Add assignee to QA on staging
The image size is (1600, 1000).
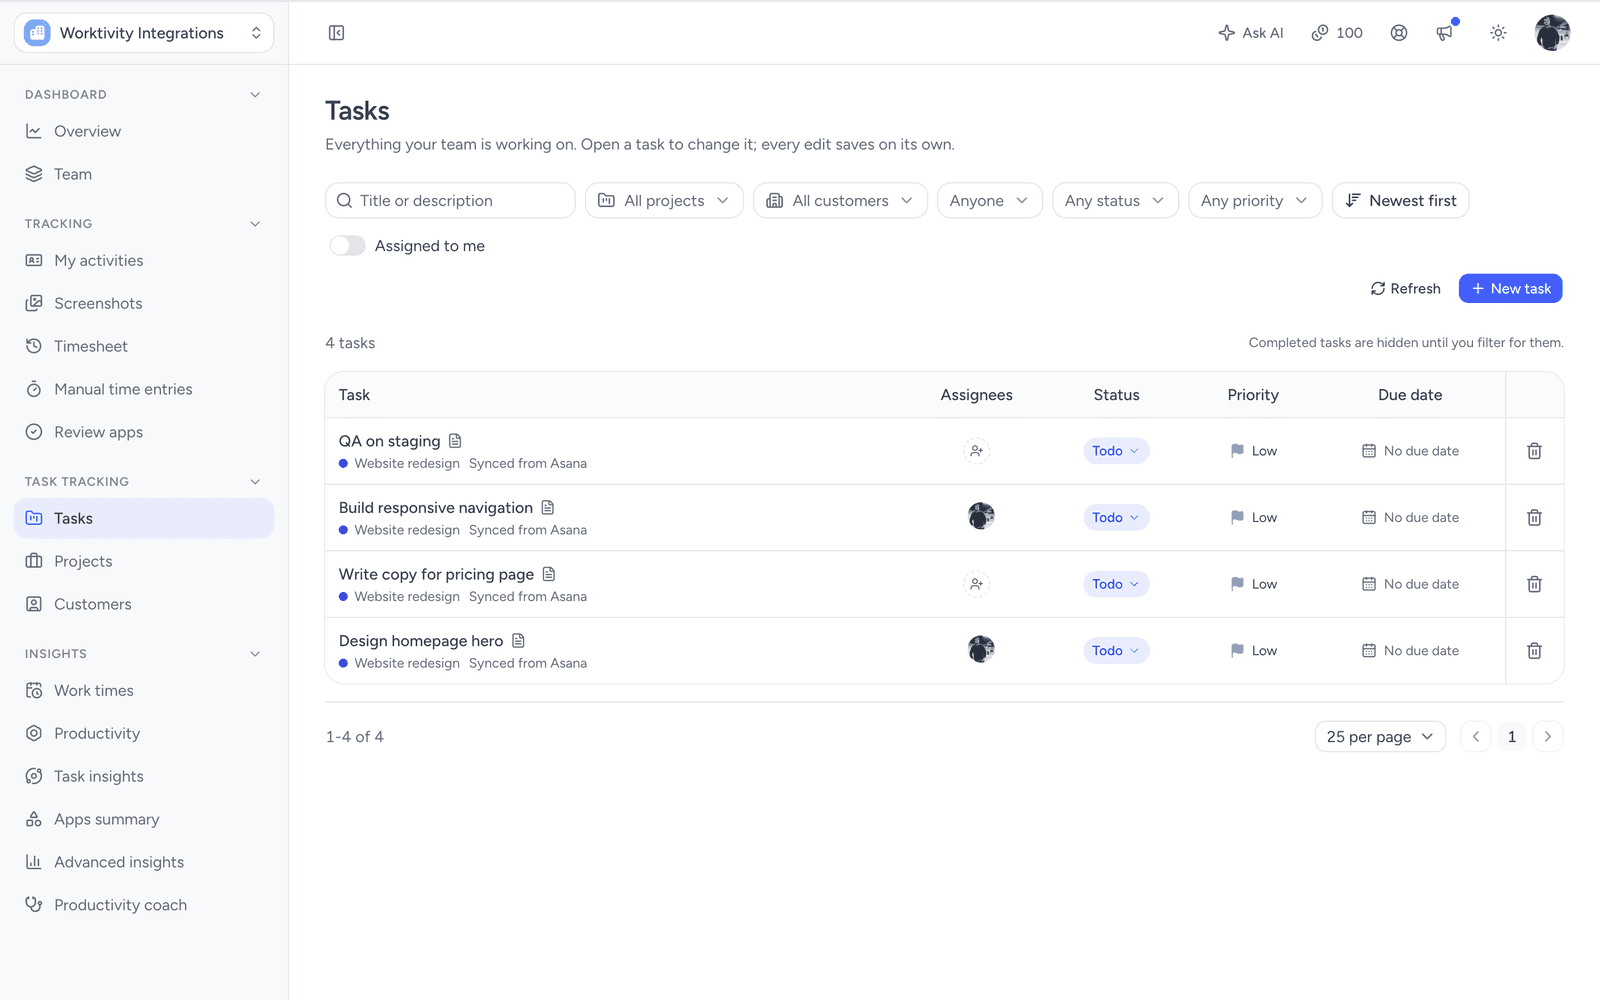(977, 451)
